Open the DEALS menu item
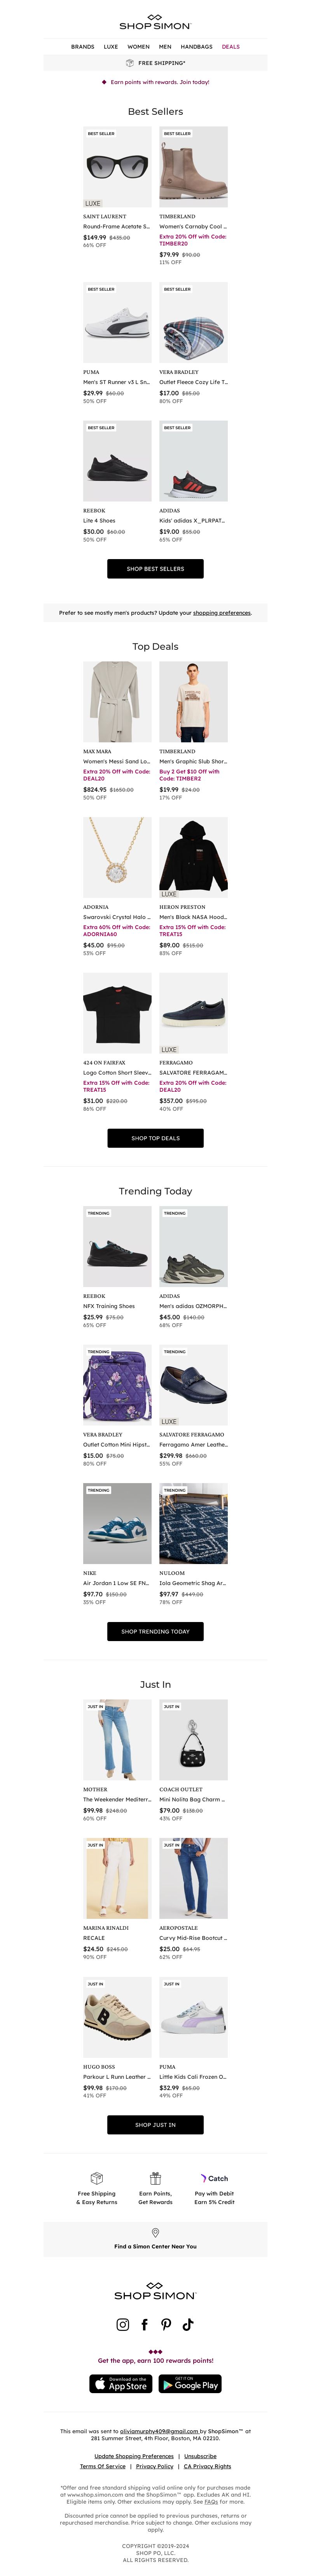311x2576 pixels. point(231,46)
